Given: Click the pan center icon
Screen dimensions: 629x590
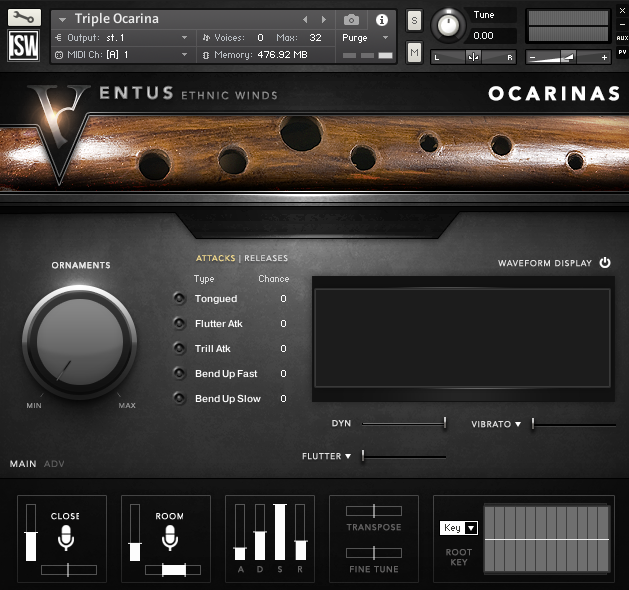Looking at the screenshot, I should pos(473,57).
